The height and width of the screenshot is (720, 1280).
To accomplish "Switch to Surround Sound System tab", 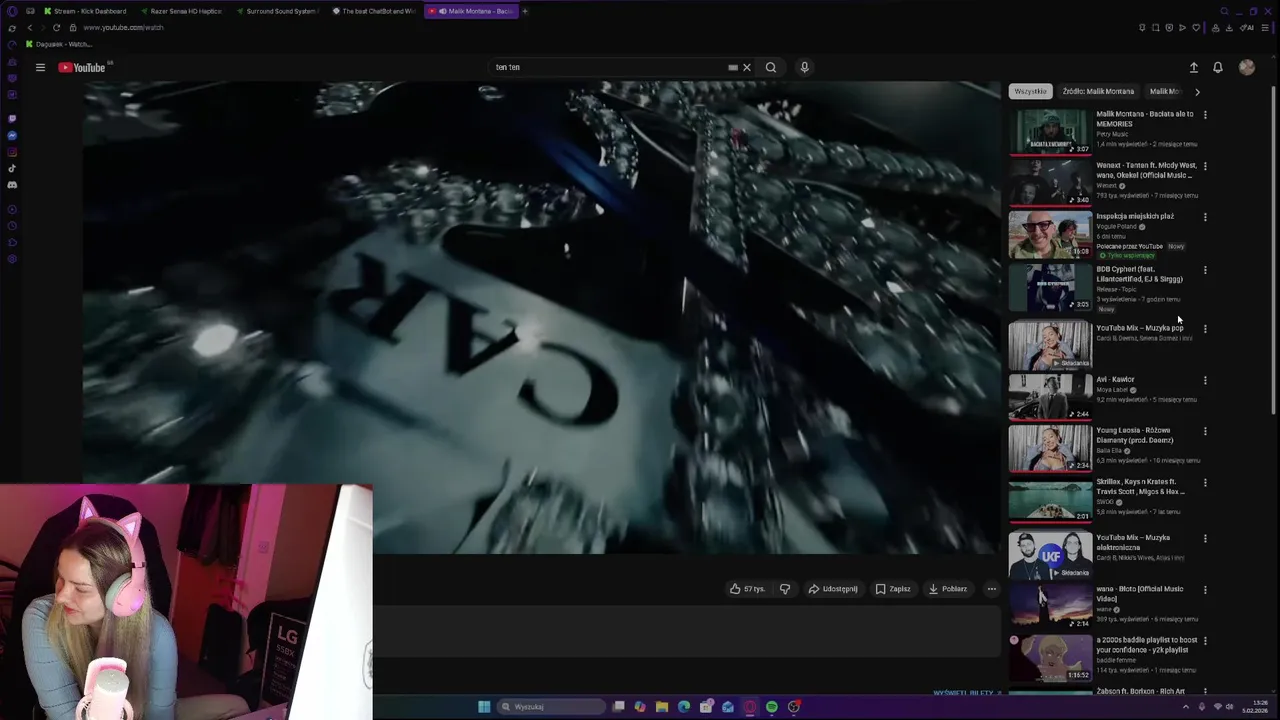I will [x=277, y=11].
